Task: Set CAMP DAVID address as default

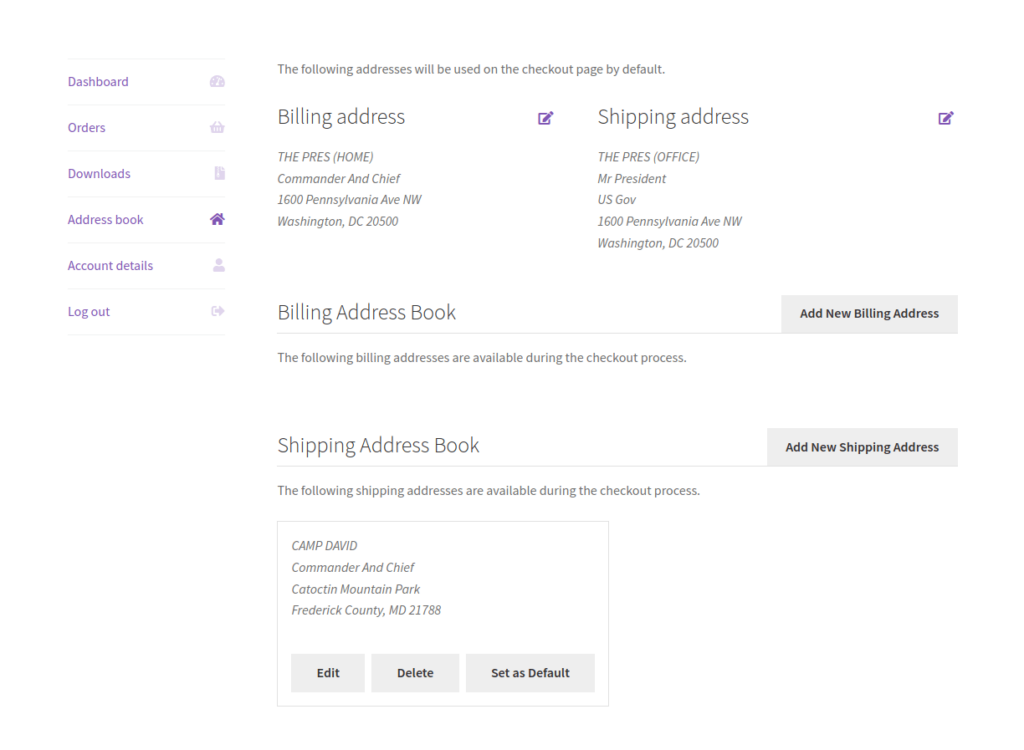Action: (x=530, y=672)
